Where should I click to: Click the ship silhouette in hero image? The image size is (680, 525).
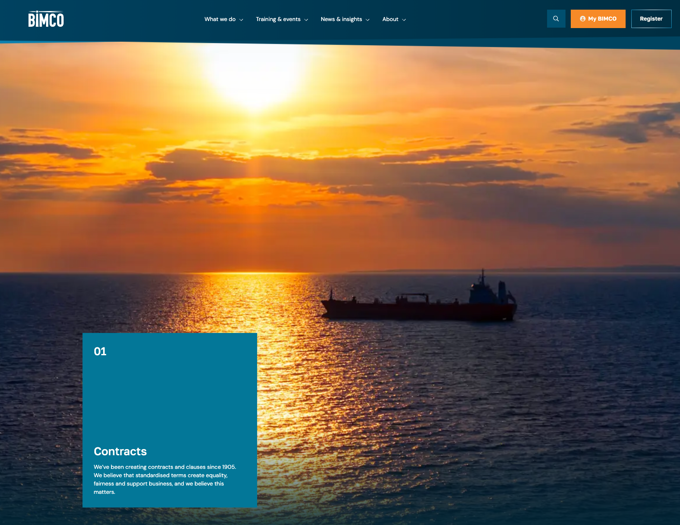(x=420, y=304)
